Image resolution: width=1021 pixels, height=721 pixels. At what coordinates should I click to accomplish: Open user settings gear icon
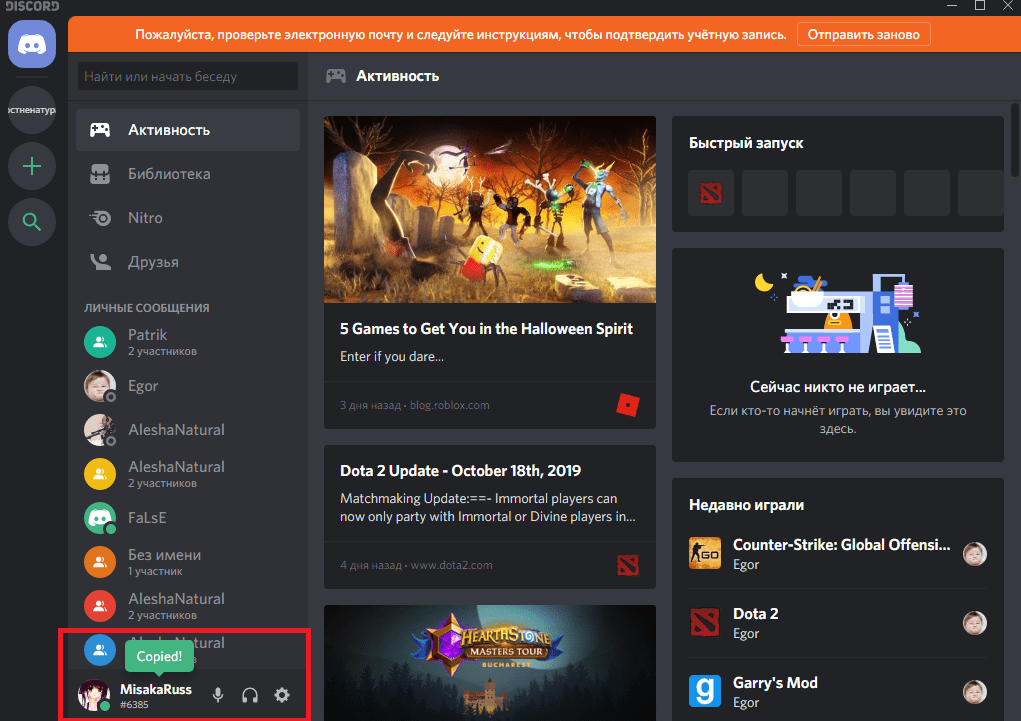(x=282, y=695)
